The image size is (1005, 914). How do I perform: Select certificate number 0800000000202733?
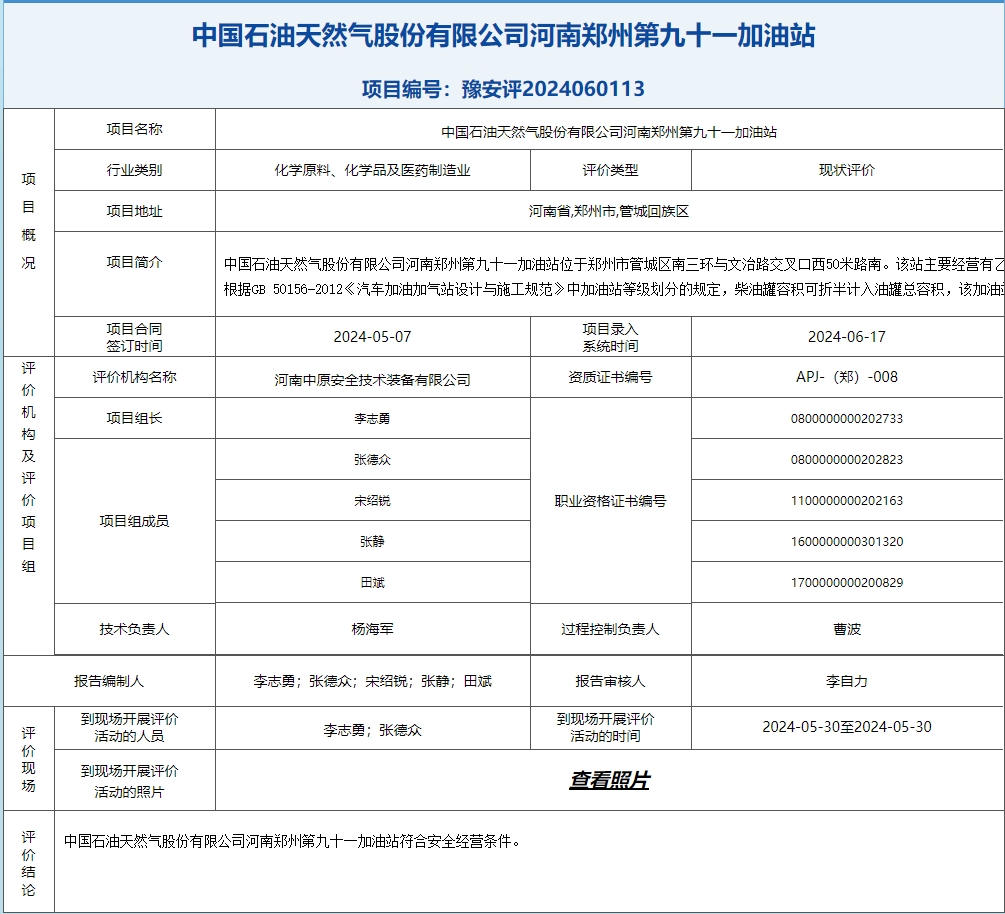tap(847, 419)
